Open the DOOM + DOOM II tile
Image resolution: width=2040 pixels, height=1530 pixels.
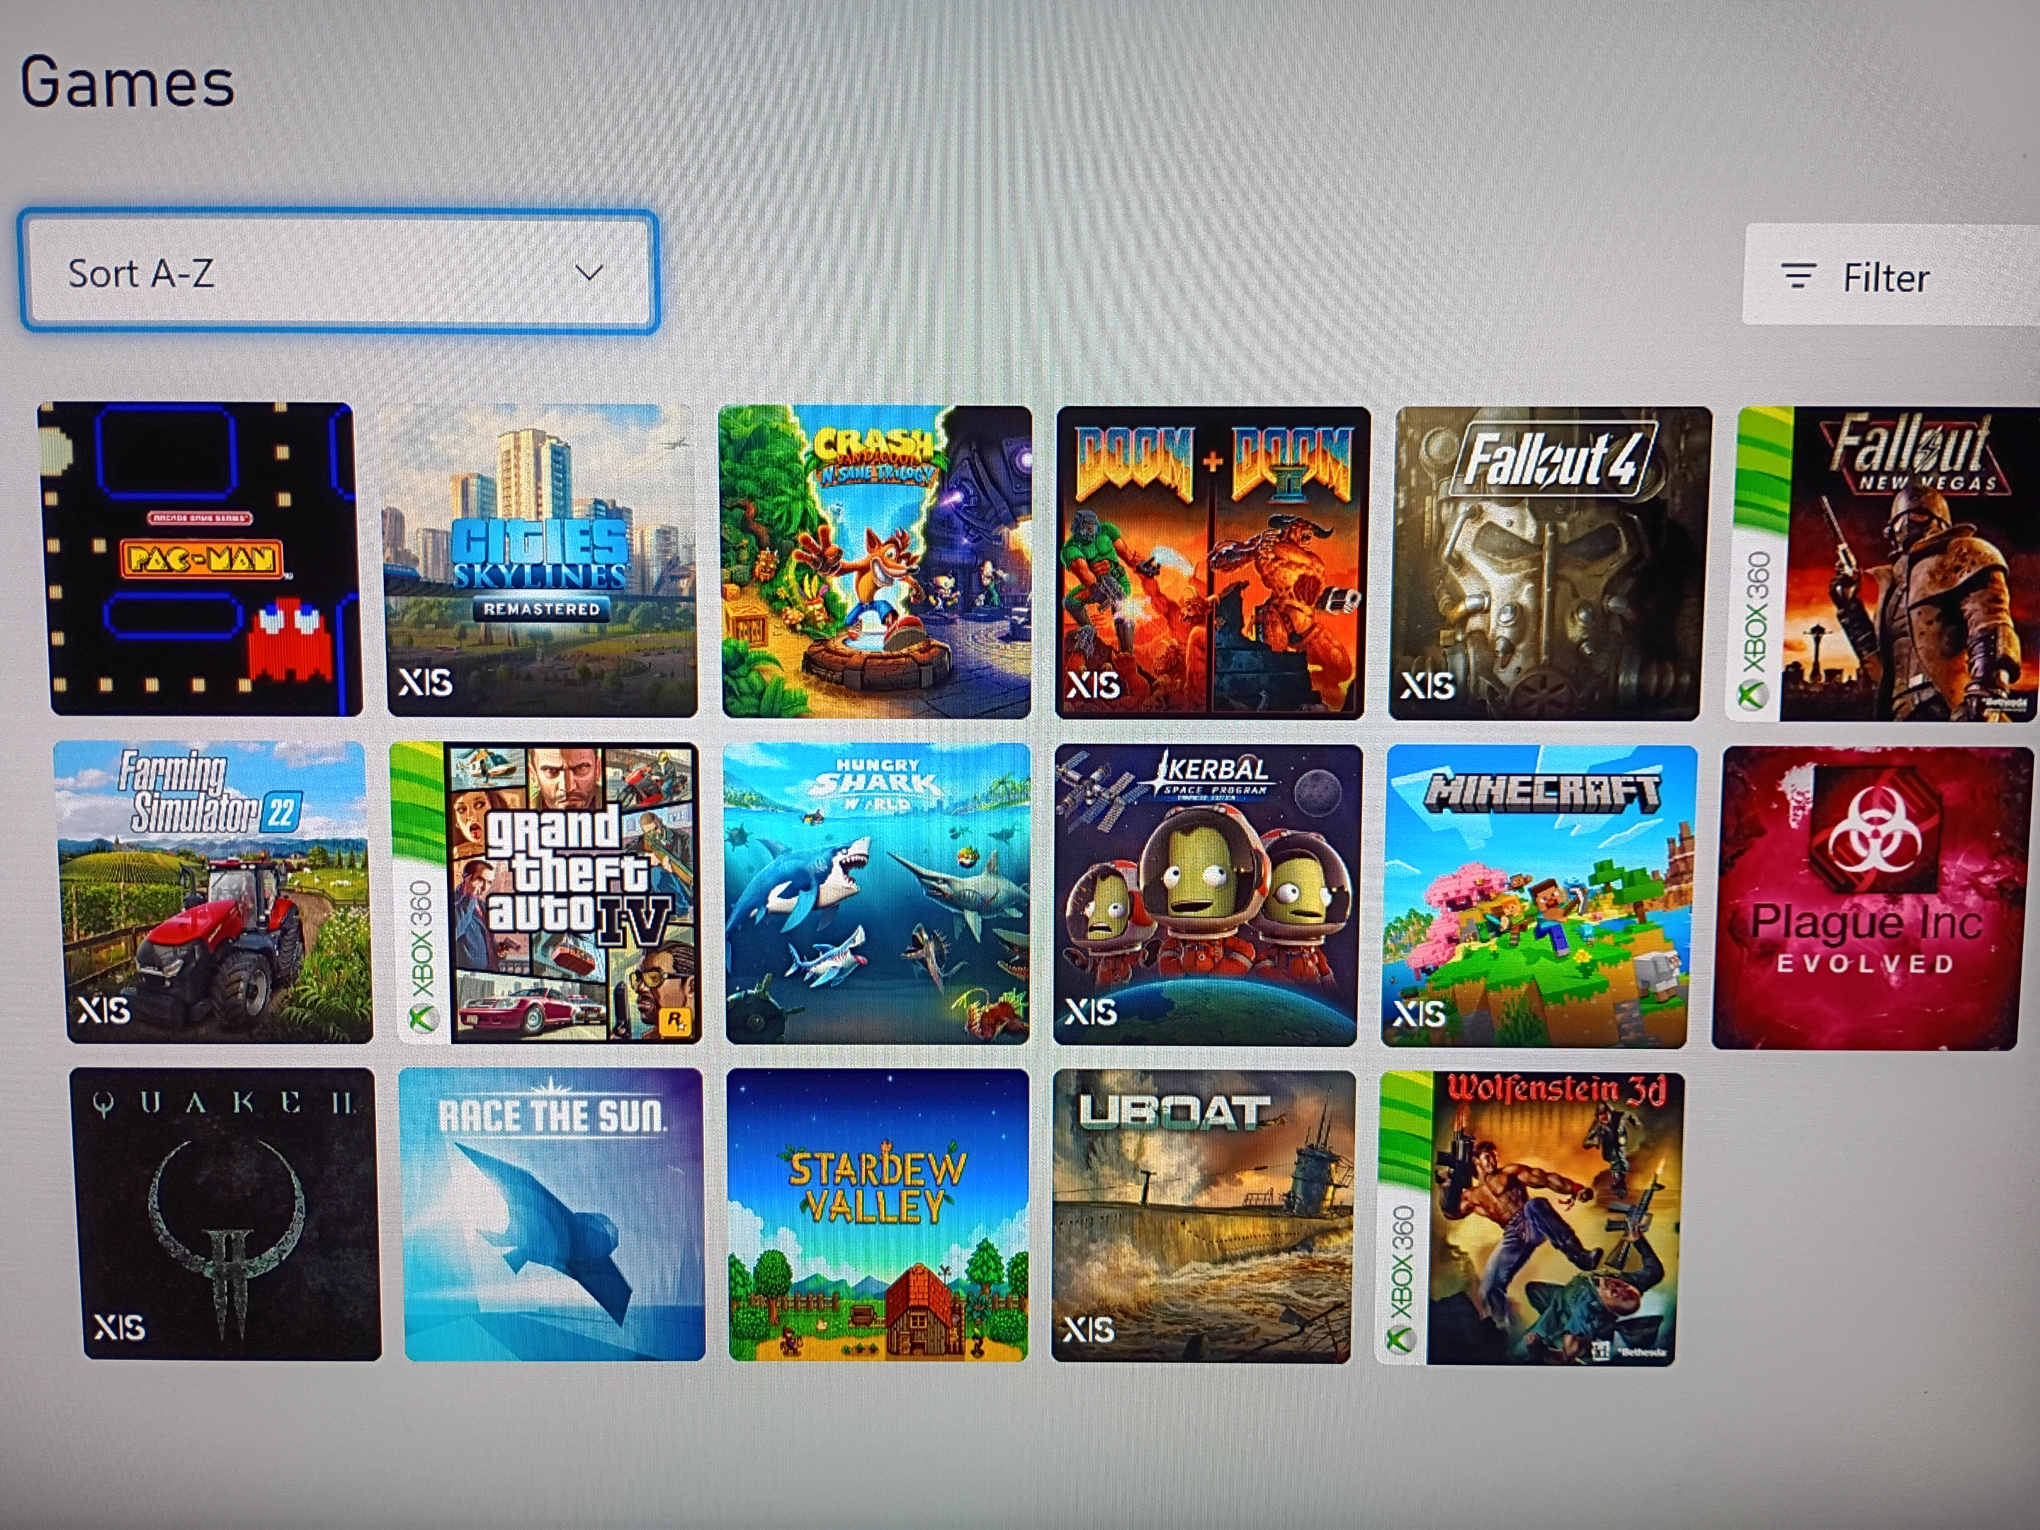pyautogui.click(x=1212, y=563)
